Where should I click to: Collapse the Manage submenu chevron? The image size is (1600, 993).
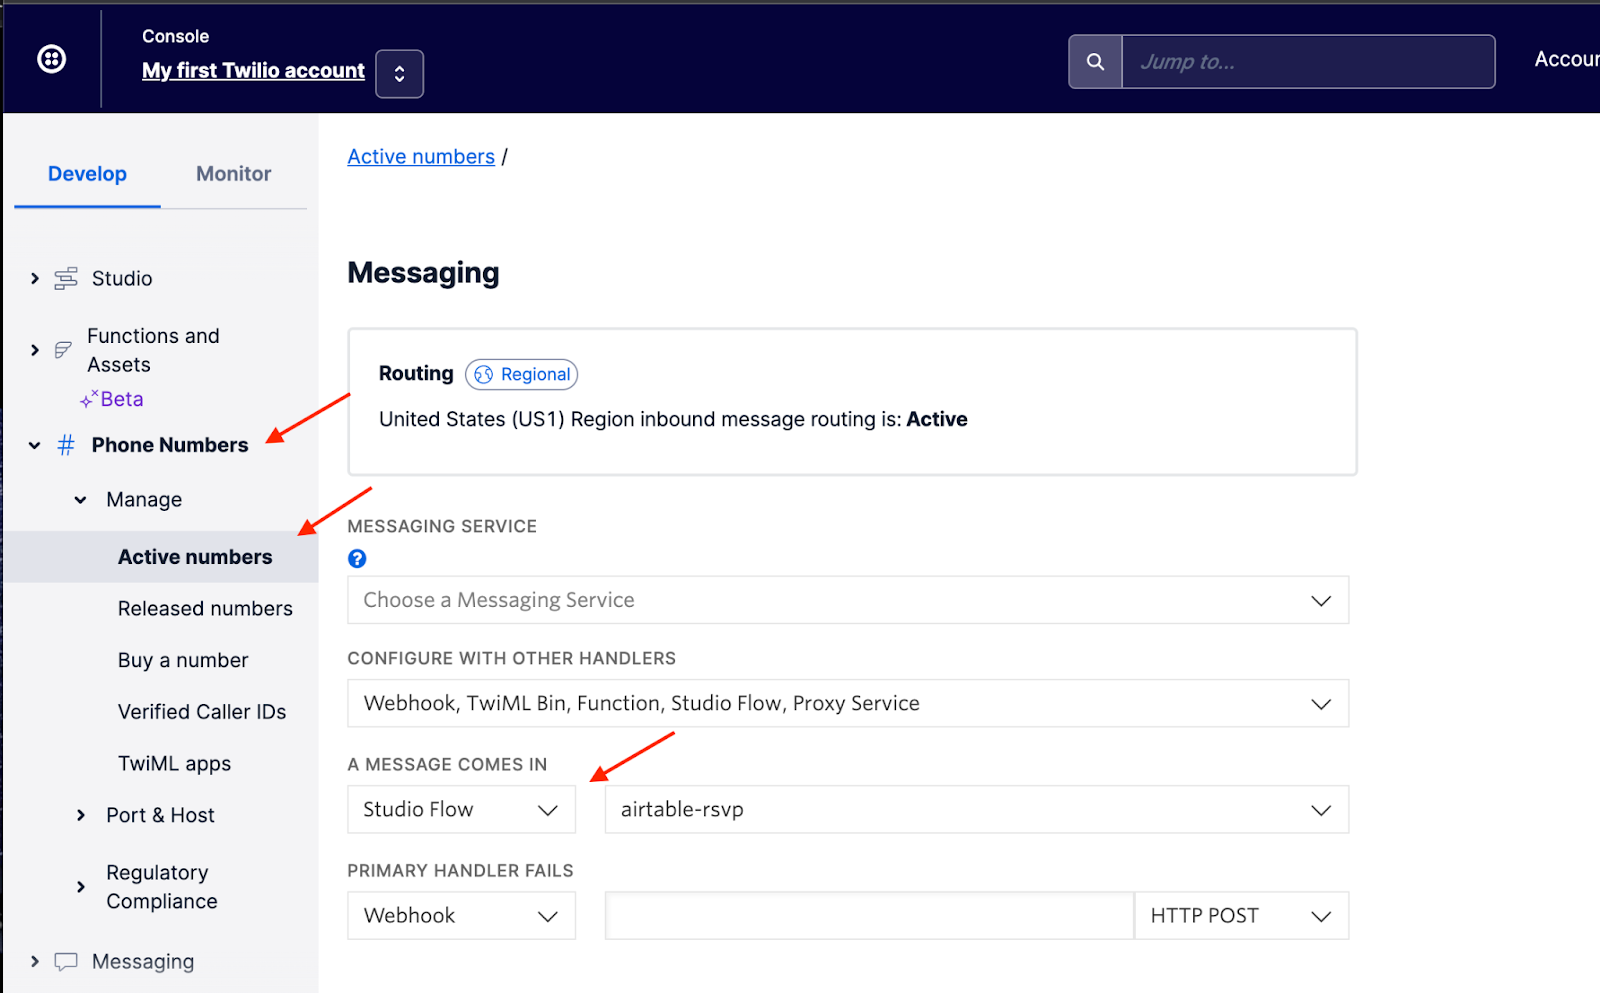click(80, 500)
